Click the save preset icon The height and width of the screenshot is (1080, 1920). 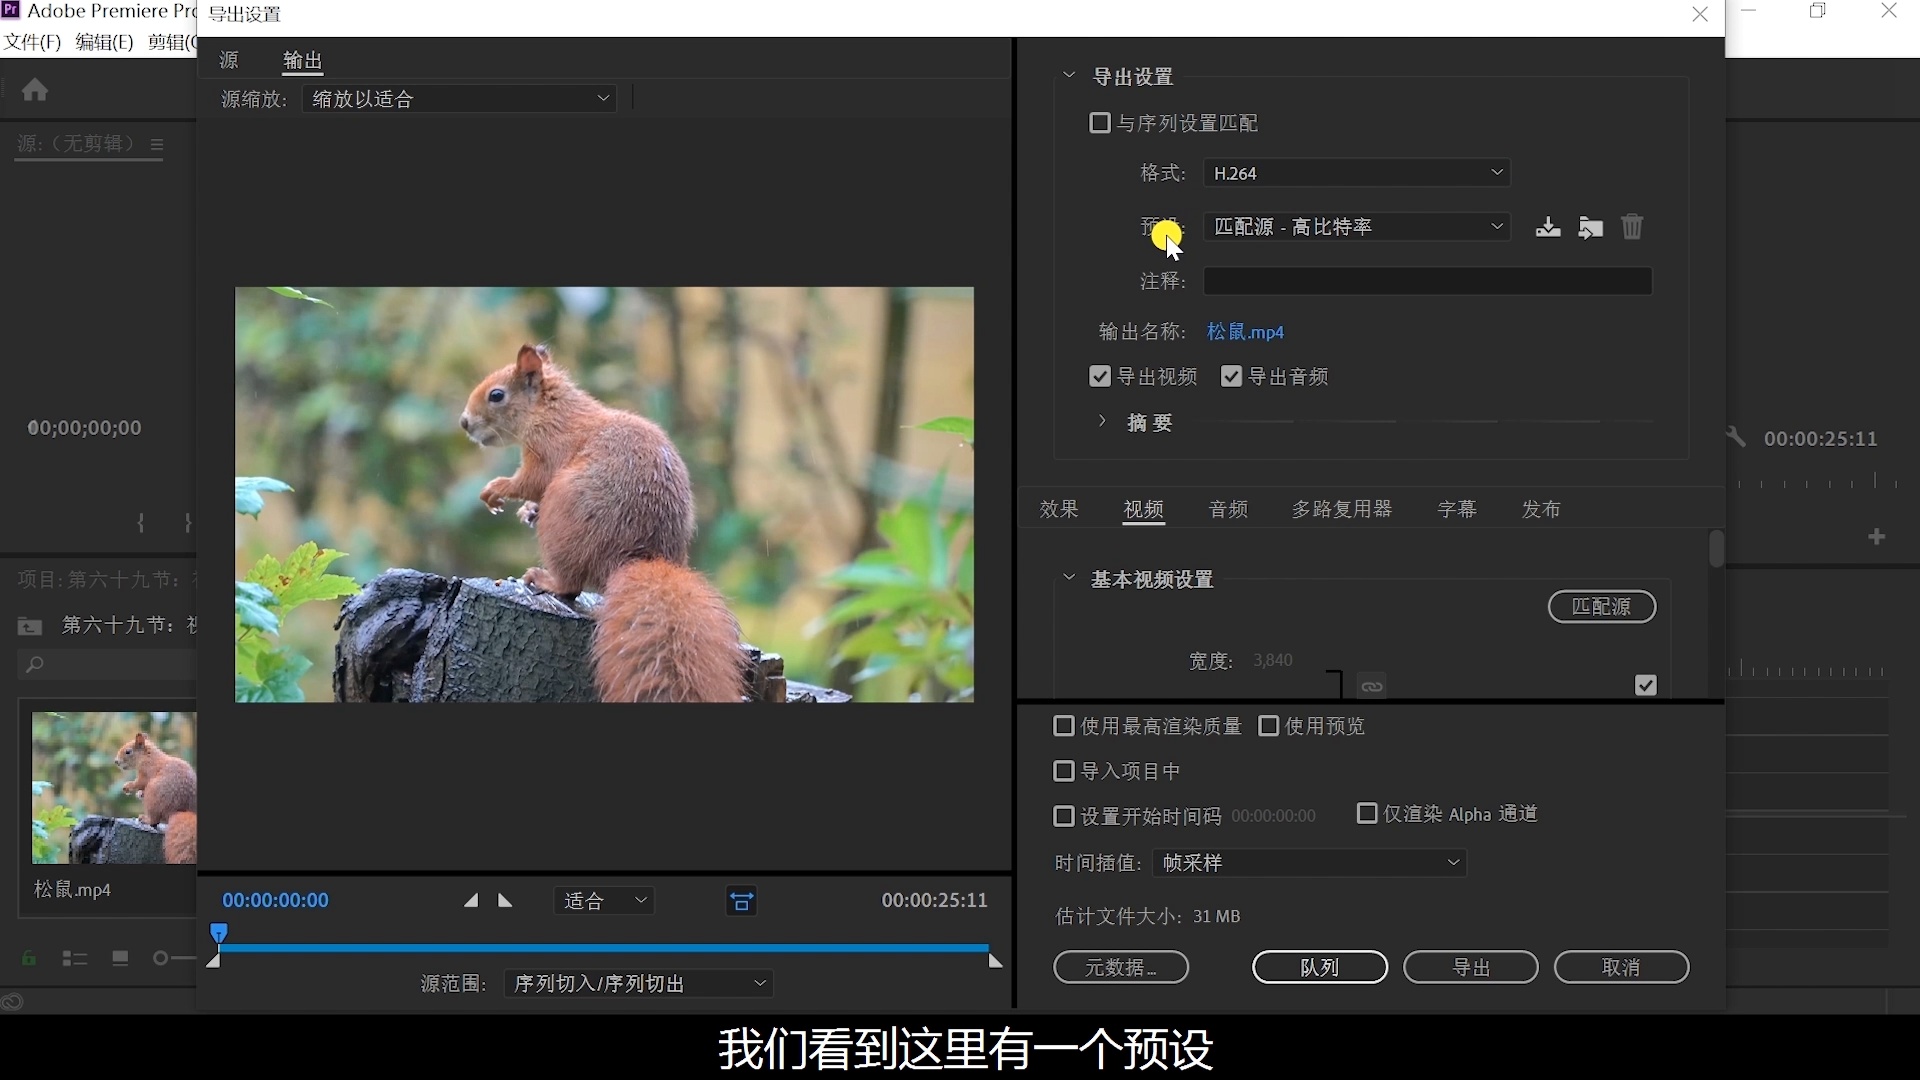[1548, 227]
